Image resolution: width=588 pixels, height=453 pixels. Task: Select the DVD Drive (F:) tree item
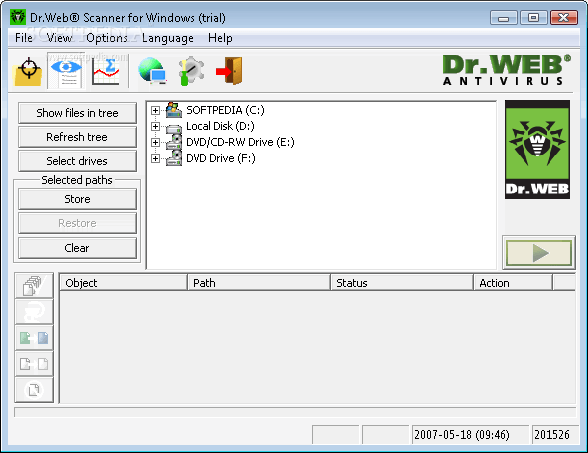point(220,158)
